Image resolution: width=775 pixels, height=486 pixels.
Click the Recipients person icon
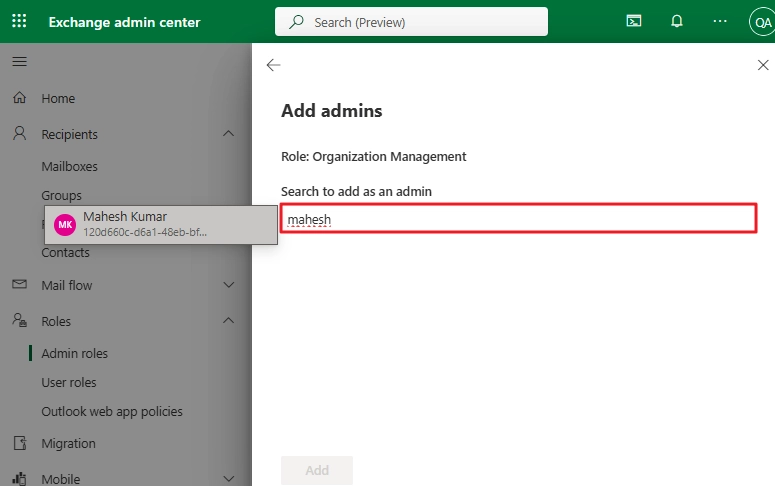(19, 133)
